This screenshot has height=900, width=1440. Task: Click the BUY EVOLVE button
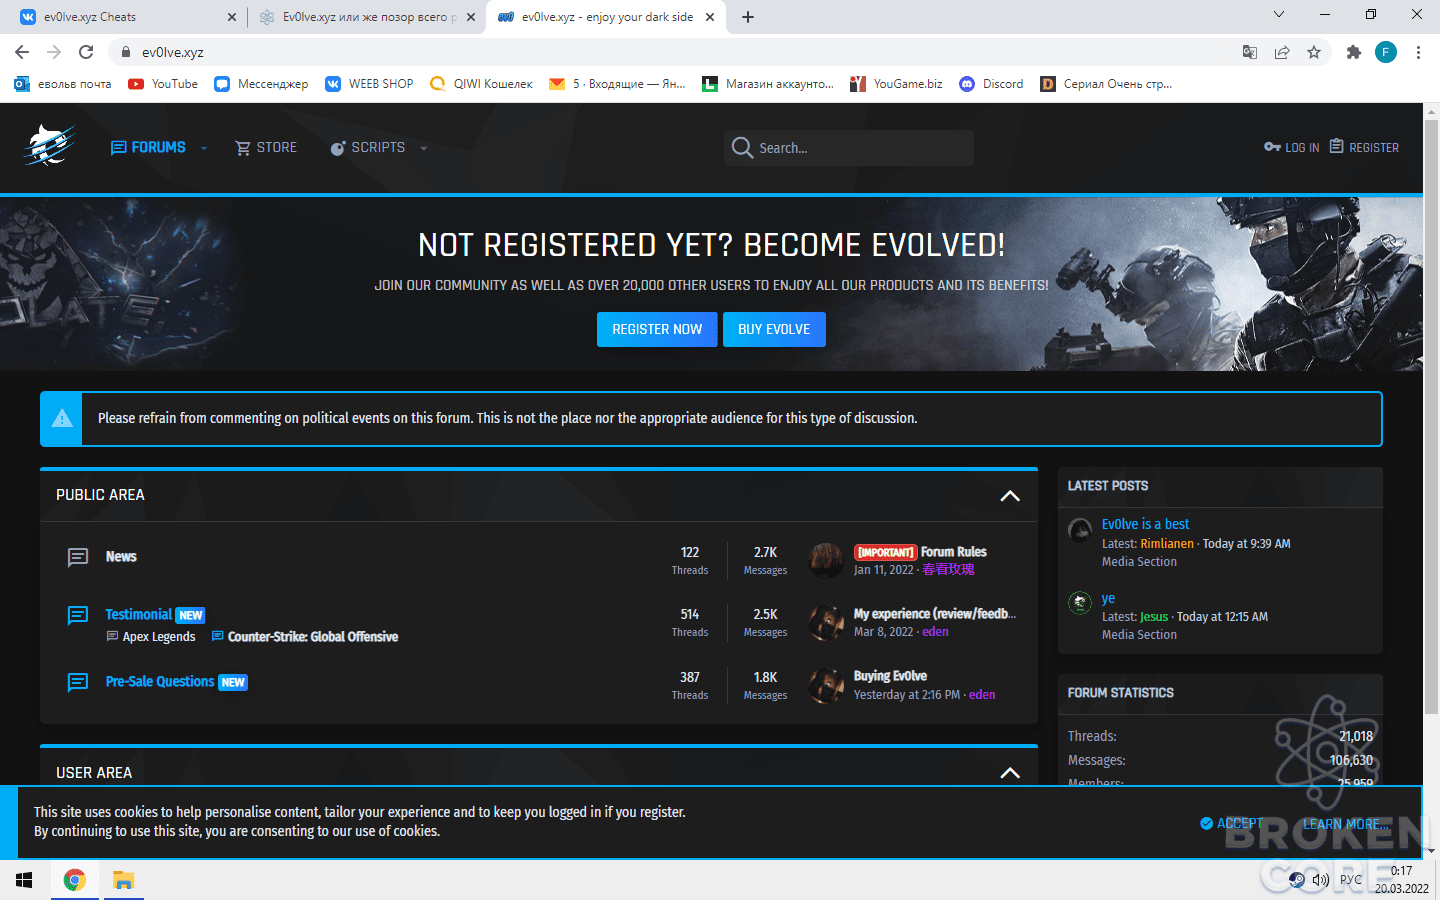pos(774,329)
